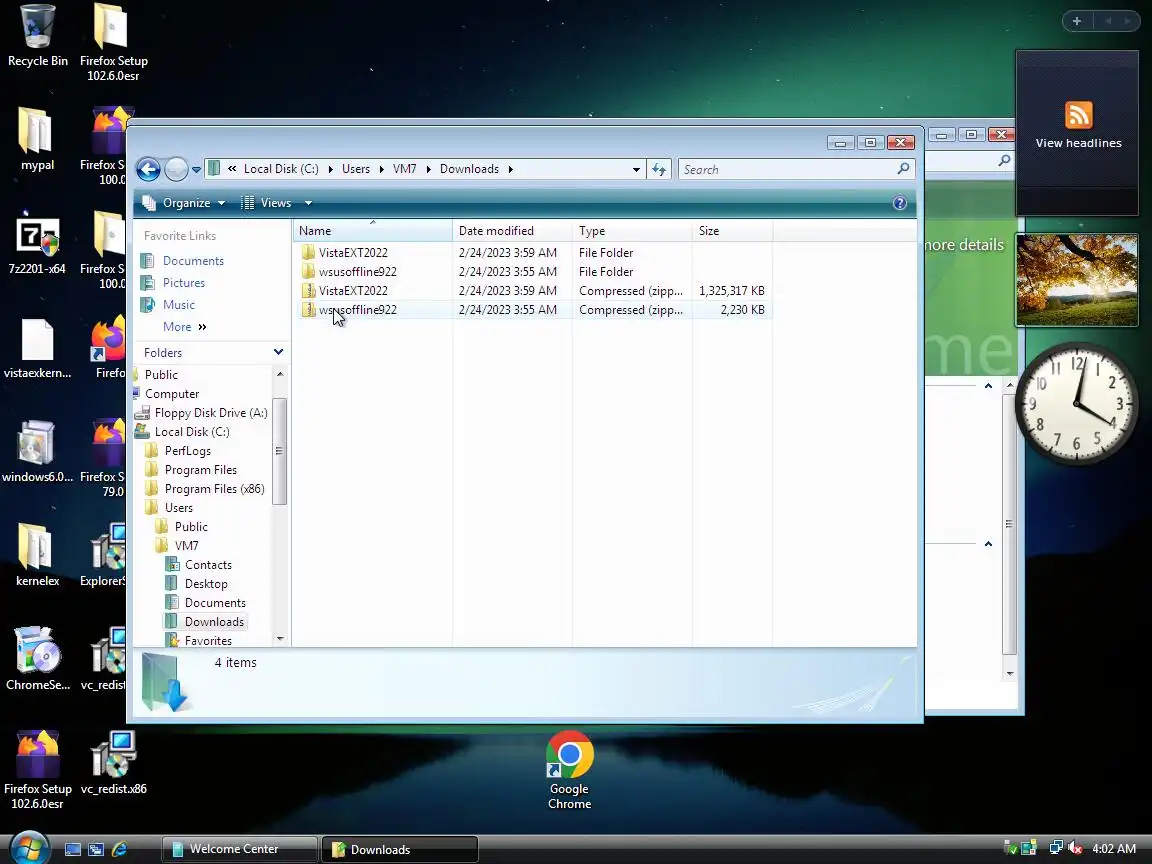Expand the arrow after Users in breadcrumb
The image size is (1152, 864).
381,170
